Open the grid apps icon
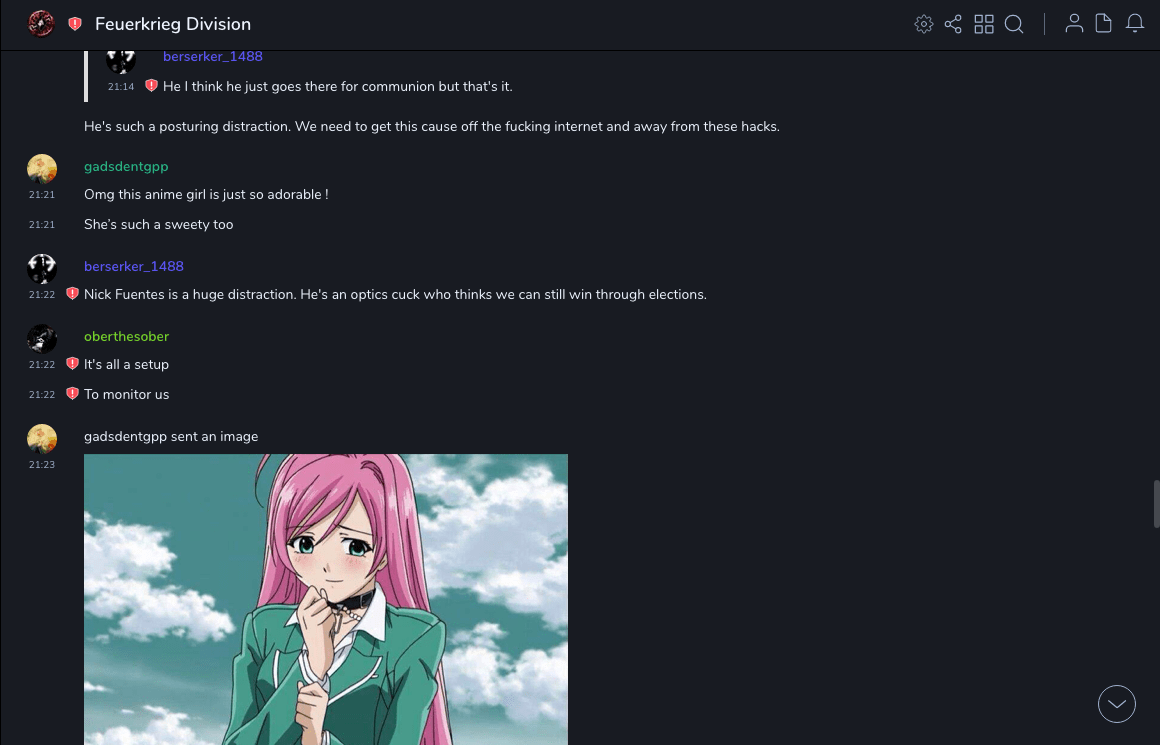 click(984, 24)
